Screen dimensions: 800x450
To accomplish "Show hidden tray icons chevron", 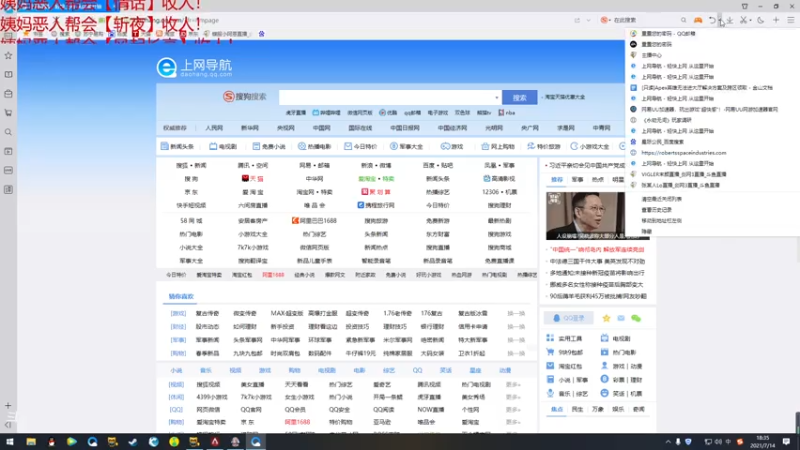I will pyautogui.click(x=668, y=442).
